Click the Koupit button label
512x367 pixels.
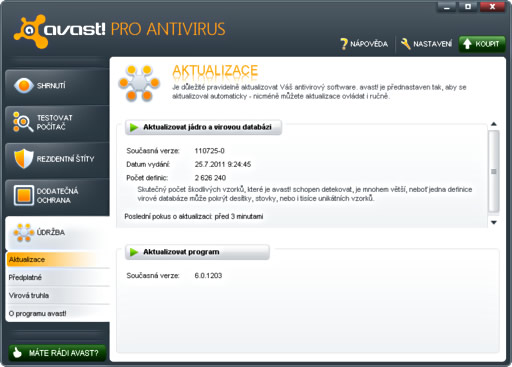[x=487, y=44]
